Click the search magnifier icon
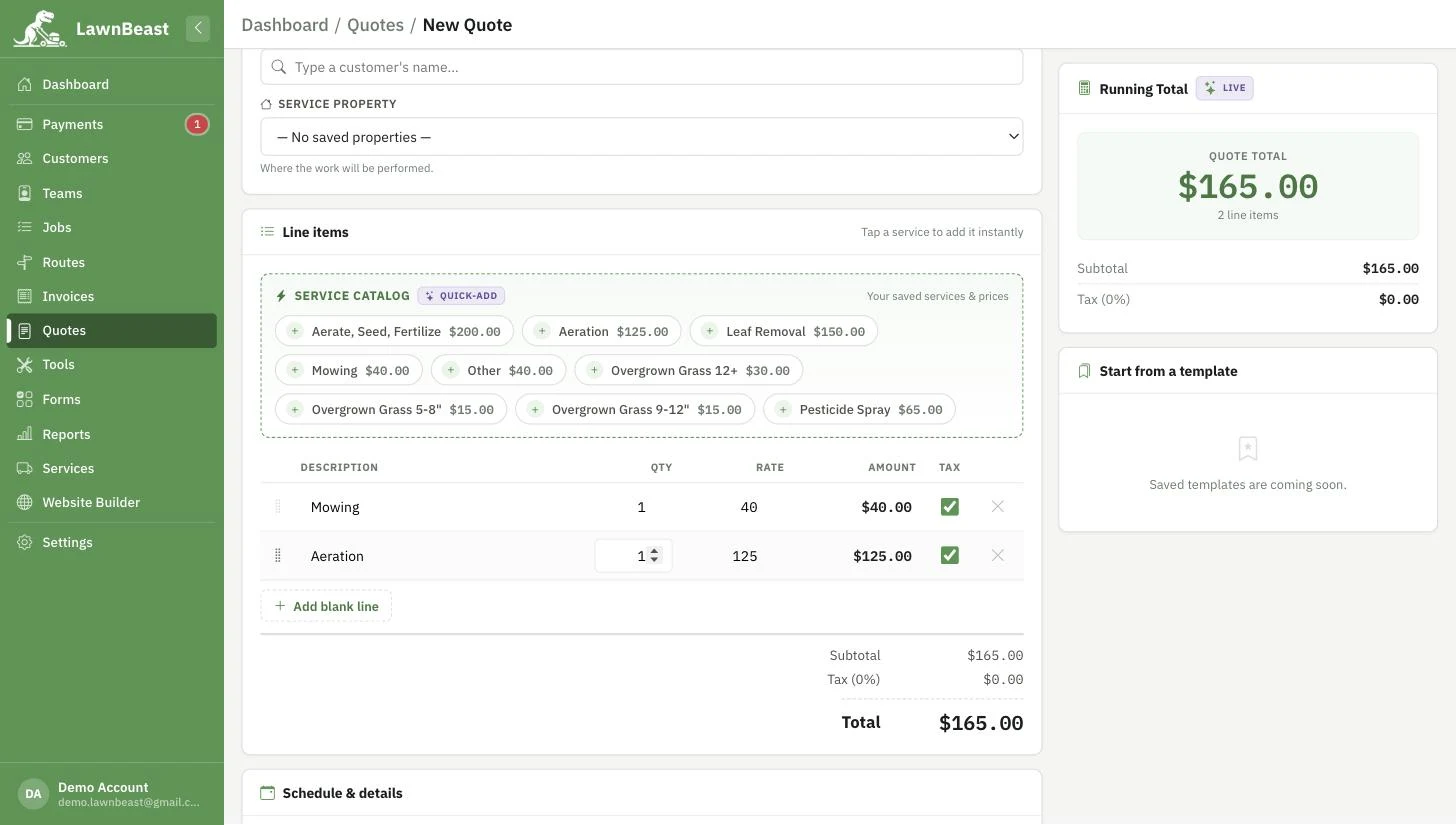The image size is (1456, 825). point(278,67)
